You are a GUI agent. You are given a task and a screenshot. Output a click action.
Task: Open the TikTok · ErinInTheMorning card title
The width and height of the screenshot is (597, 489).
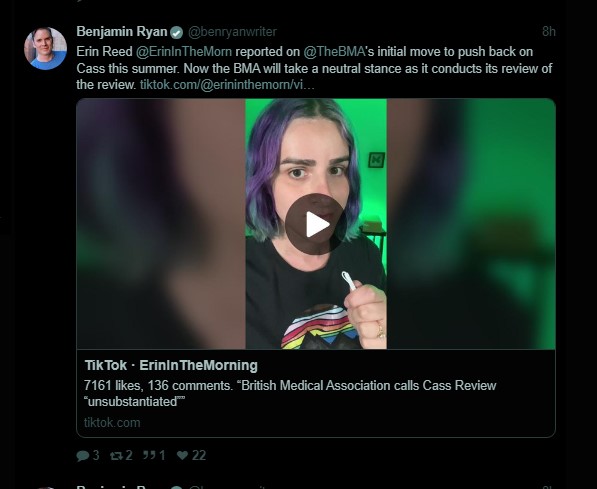coord(171,366)
